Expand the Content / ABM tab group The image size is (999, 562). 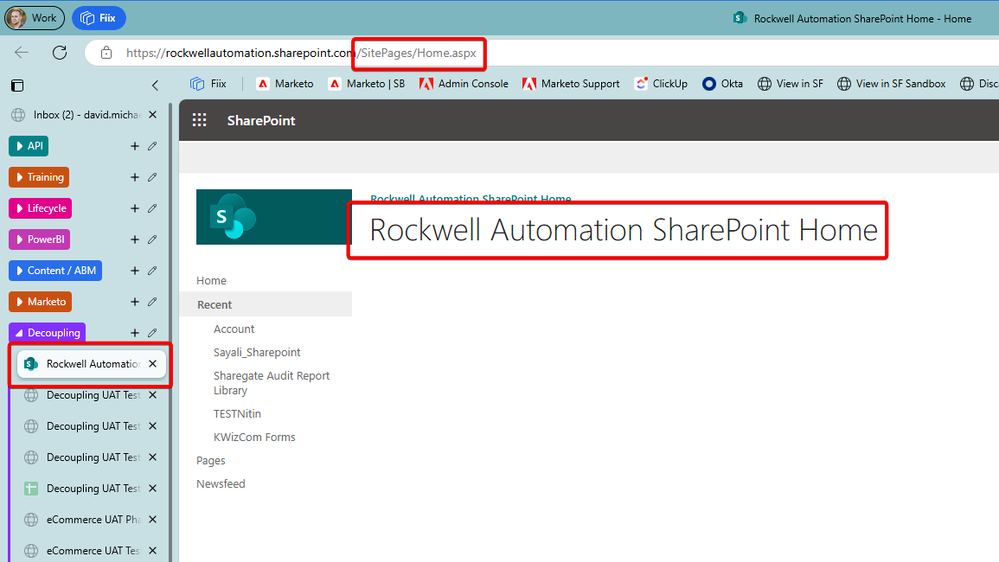pos(55,271)
